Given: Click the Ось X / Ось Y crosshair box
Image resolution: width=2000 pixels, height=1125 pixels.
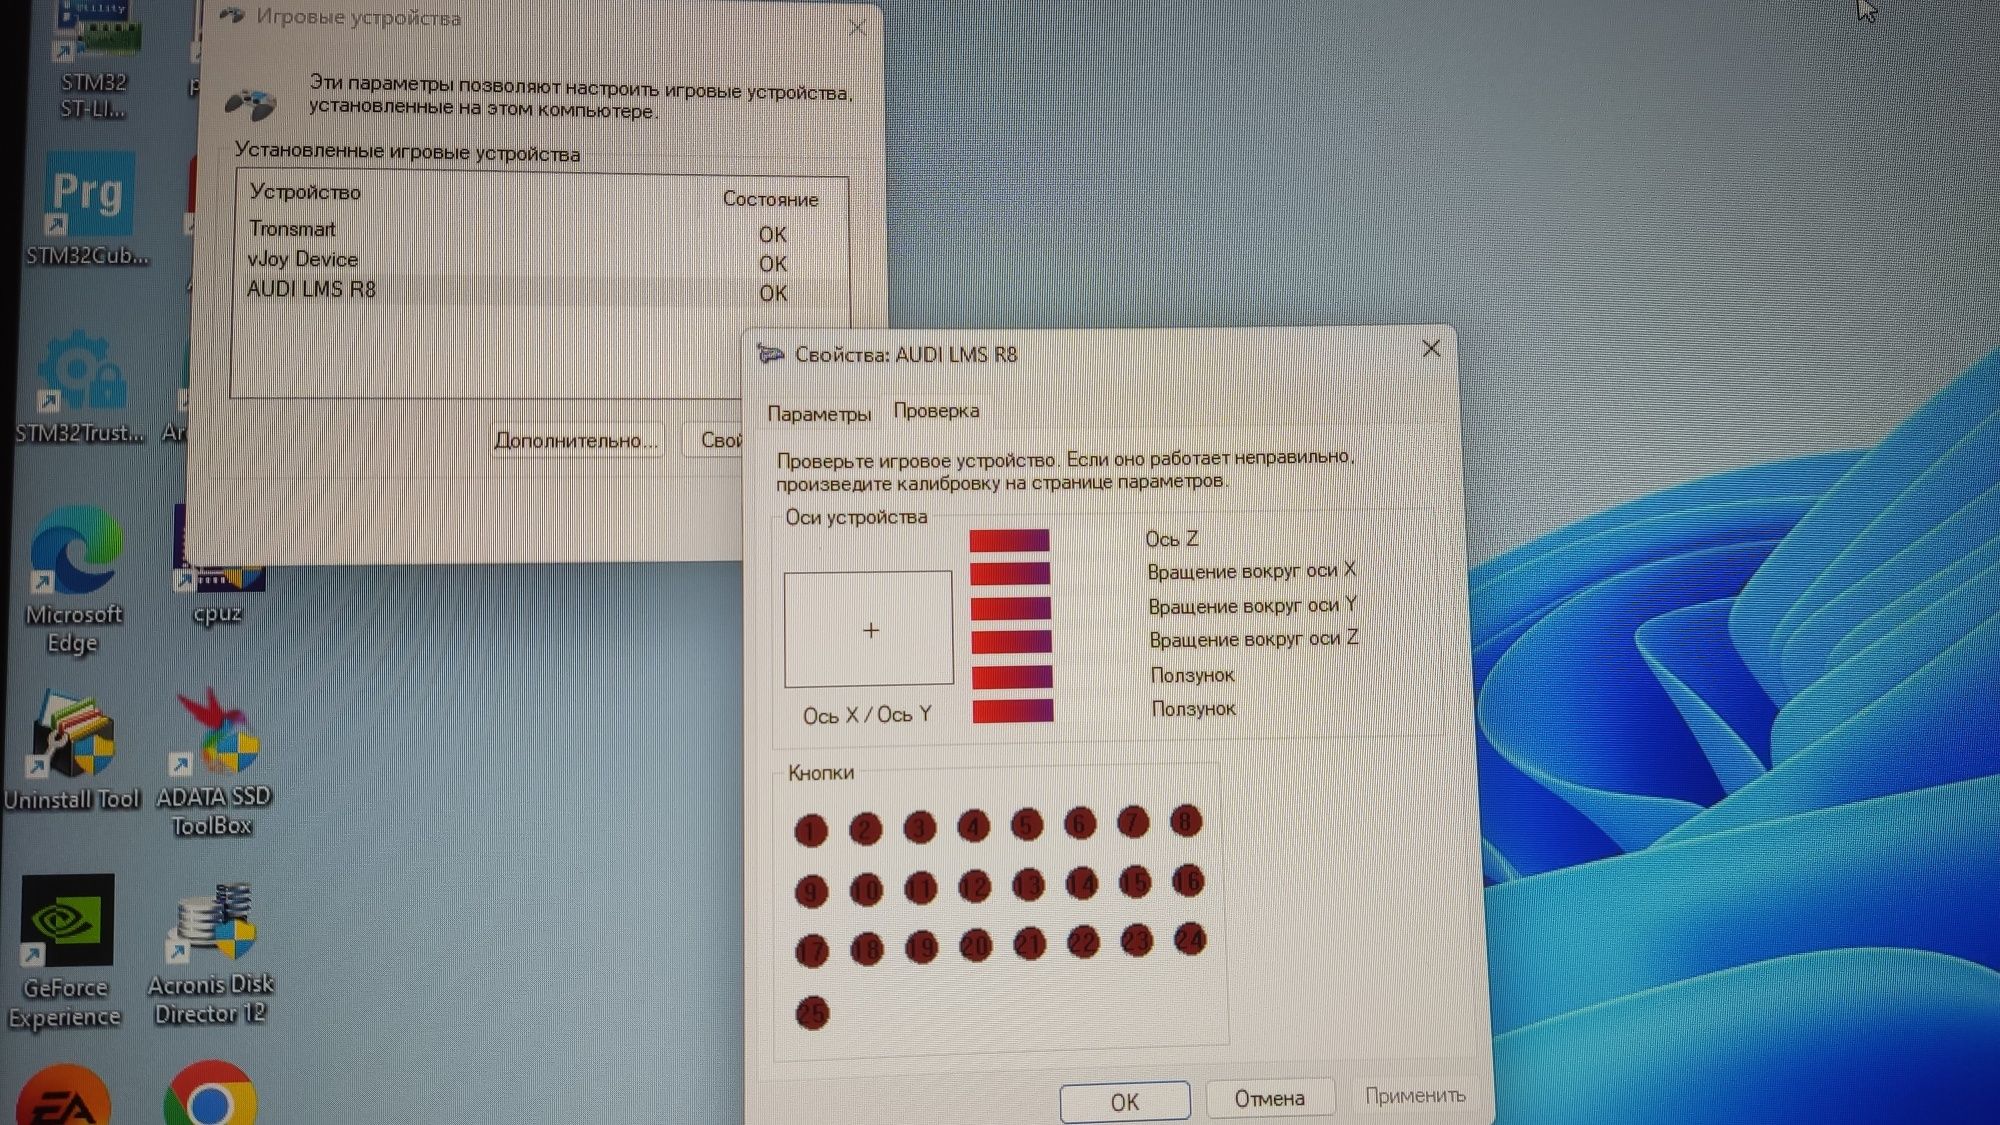Looking at the screenshot, I should [869, 629].
